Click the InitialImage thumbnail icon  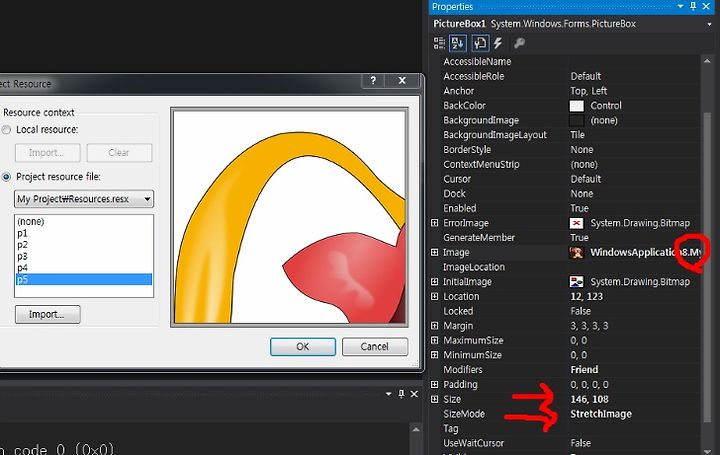point(577,282)
